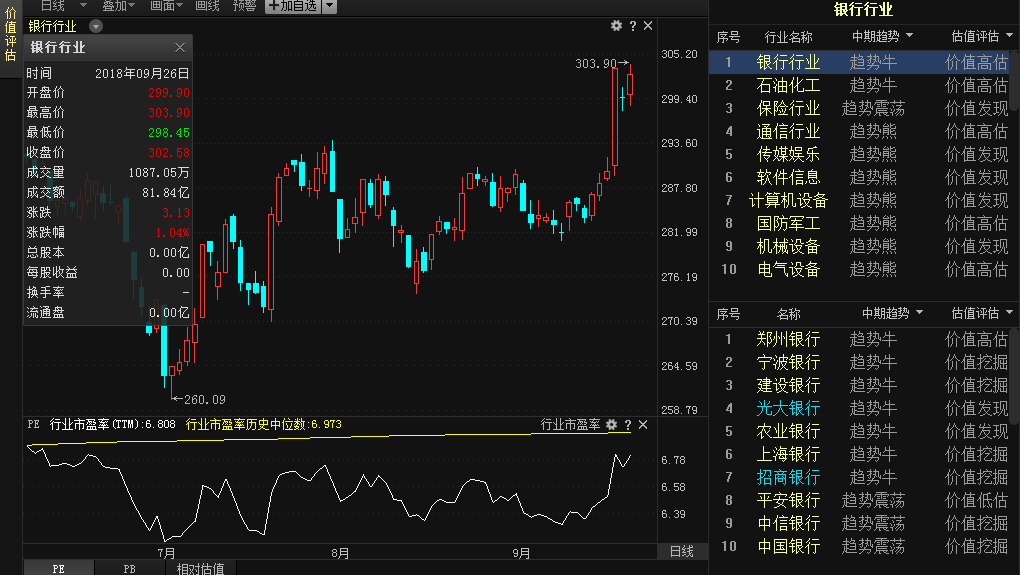Click the round dropdown beside 银行行业 title
The height and width of the screenshot is (575, 1020).
[96, 26]
